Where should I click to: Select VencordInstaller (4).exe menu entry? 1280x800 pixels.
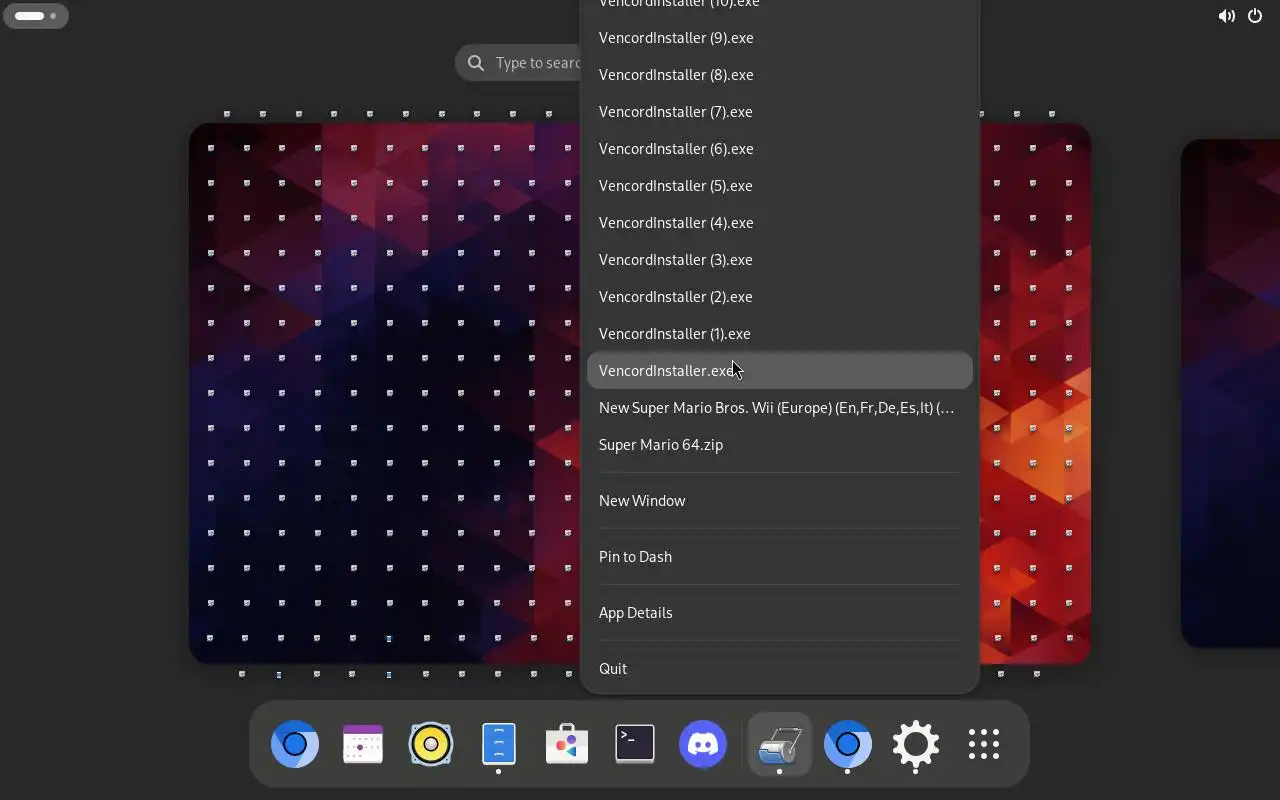coord(780,223)
